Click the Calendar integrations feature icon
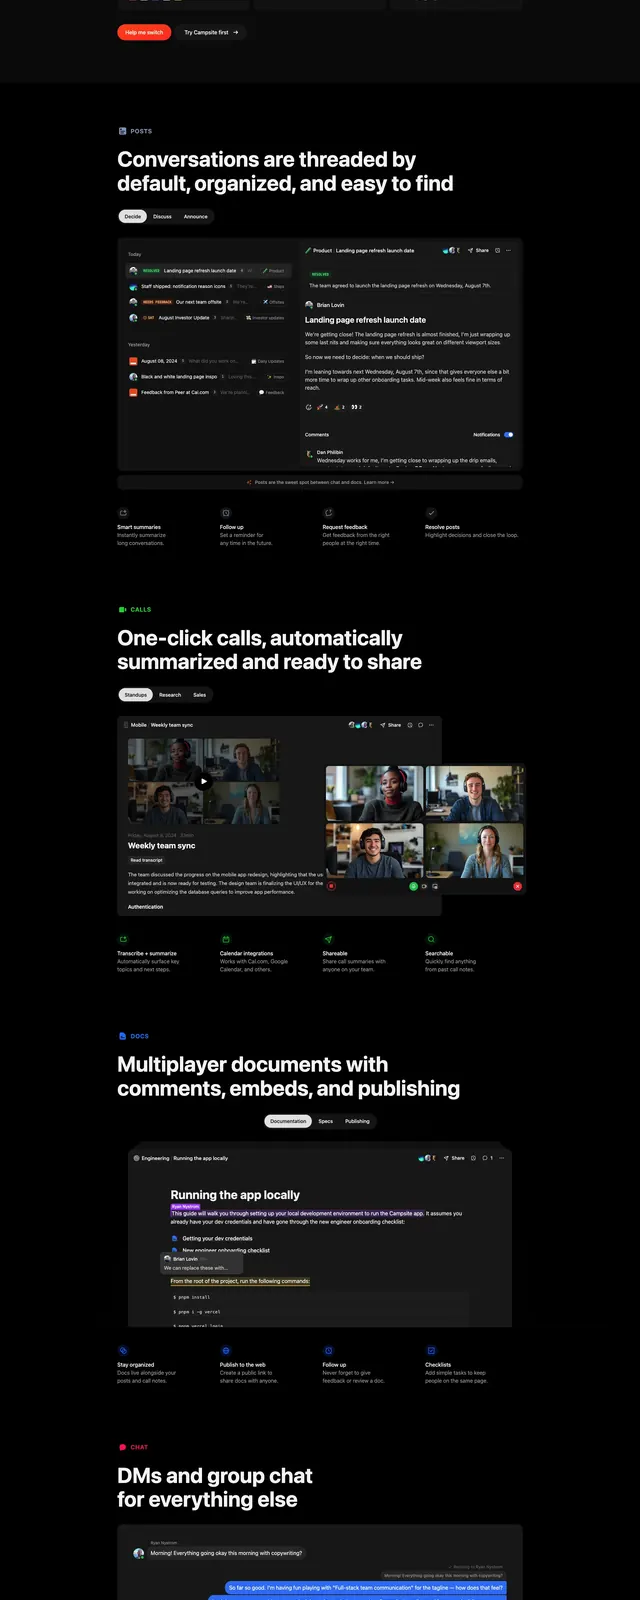This screenshot has width=640, height=1600. (226, 939)
